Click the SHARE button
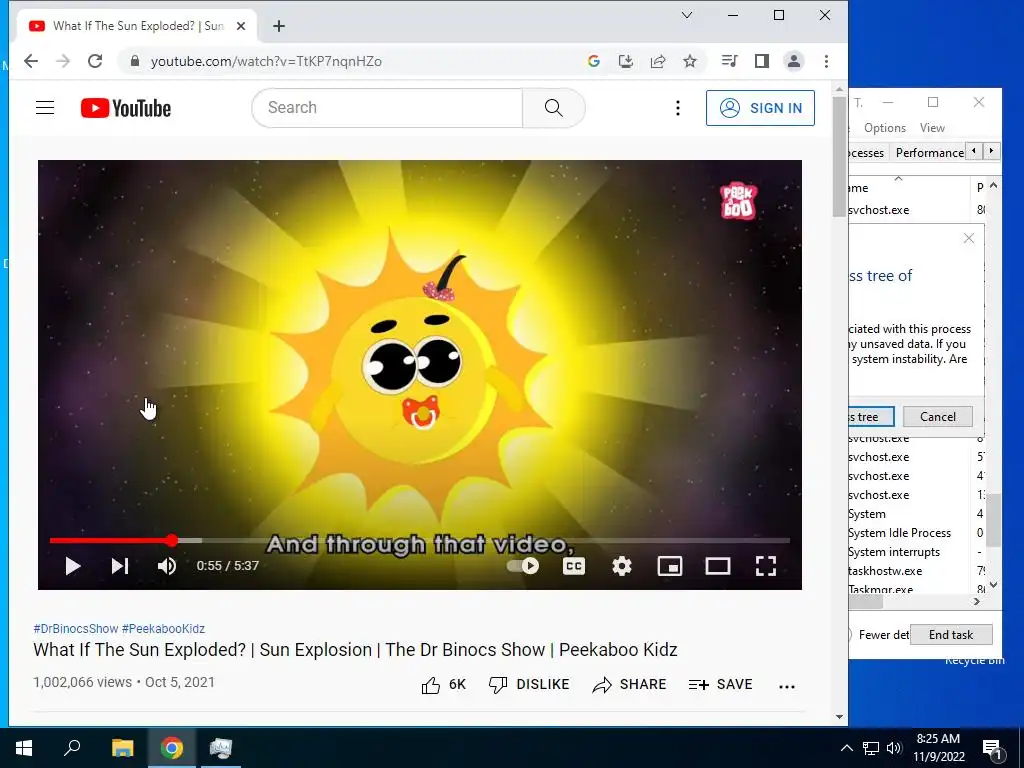This screenshot has height=768, width=1024. click(630, 684)
